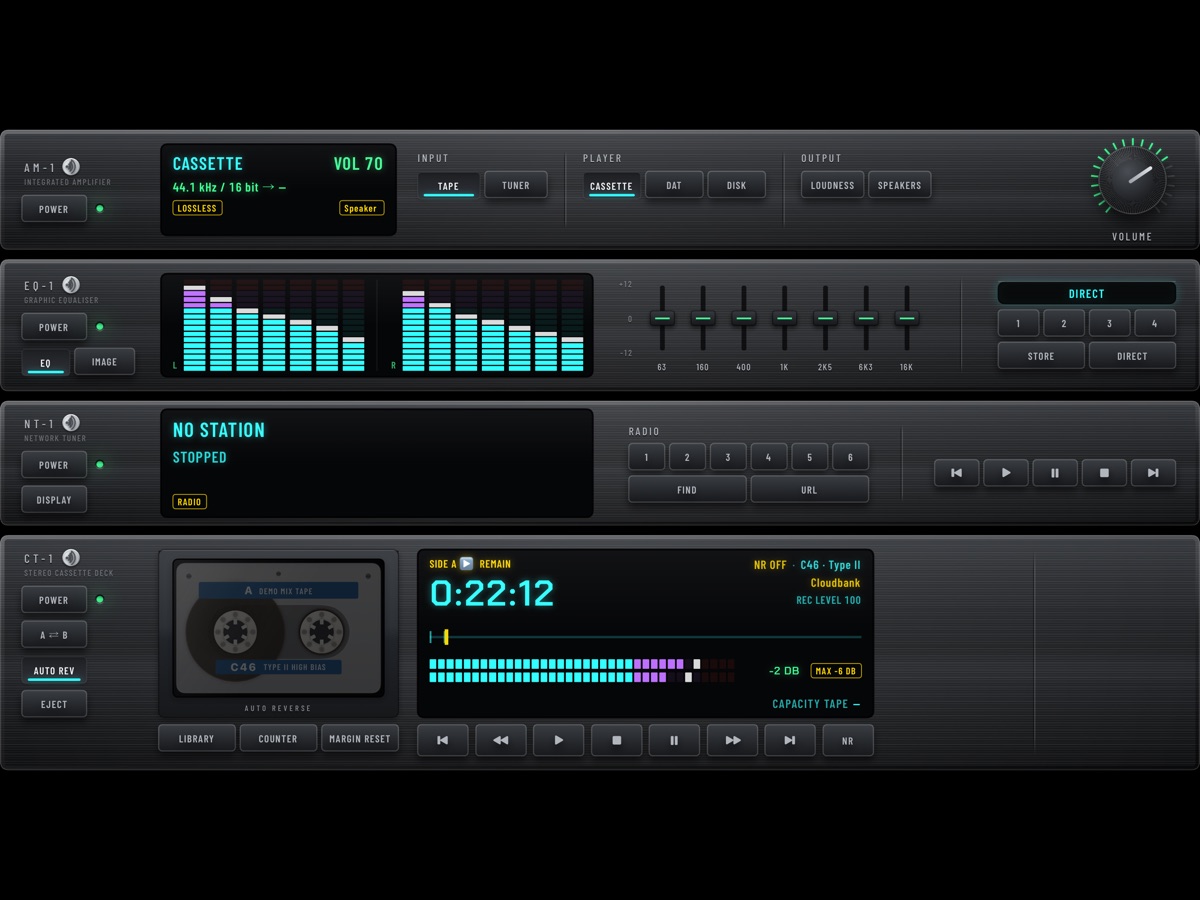
Task: Eject the cassette tape
Action: coord(54,704)
